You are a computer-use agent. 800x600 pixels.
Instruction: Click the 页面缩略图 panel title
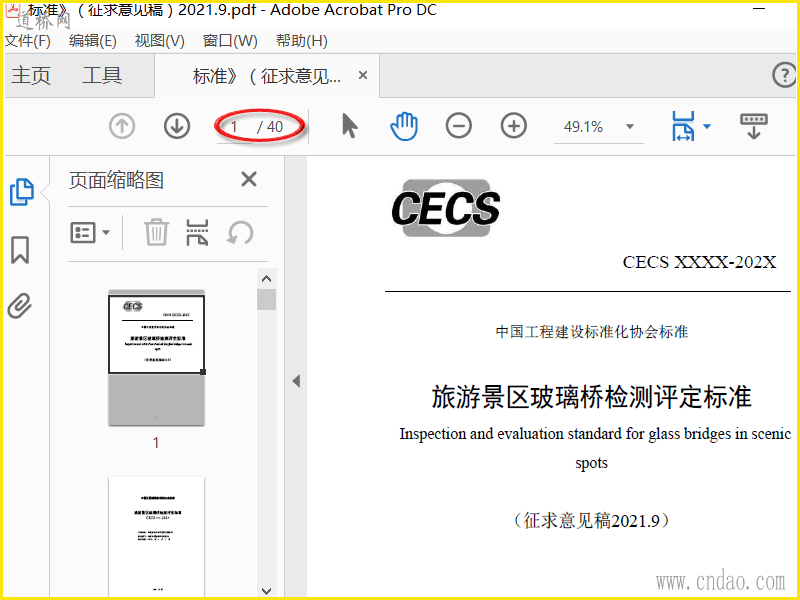116,180
